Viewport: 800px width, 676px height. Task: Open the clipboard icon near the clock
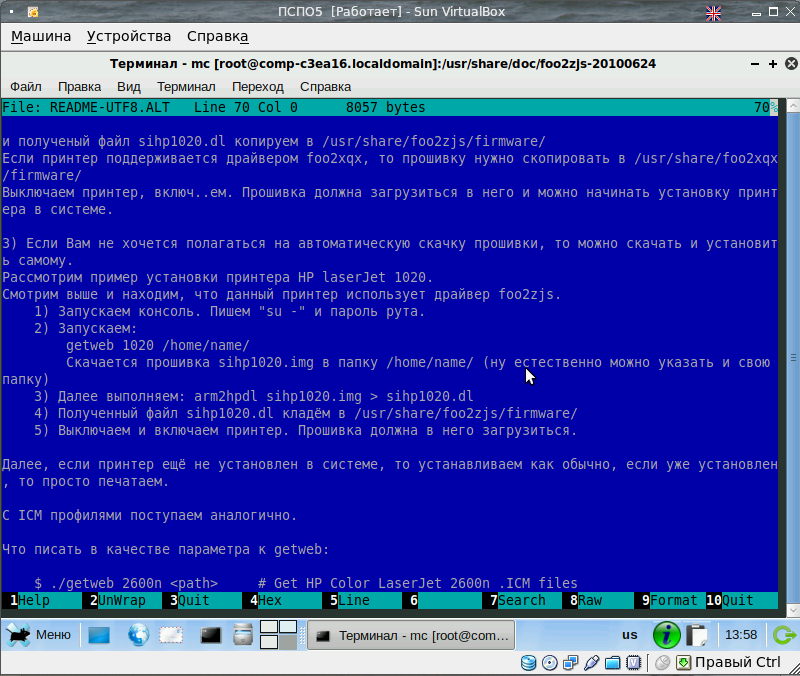pos(697,634)
